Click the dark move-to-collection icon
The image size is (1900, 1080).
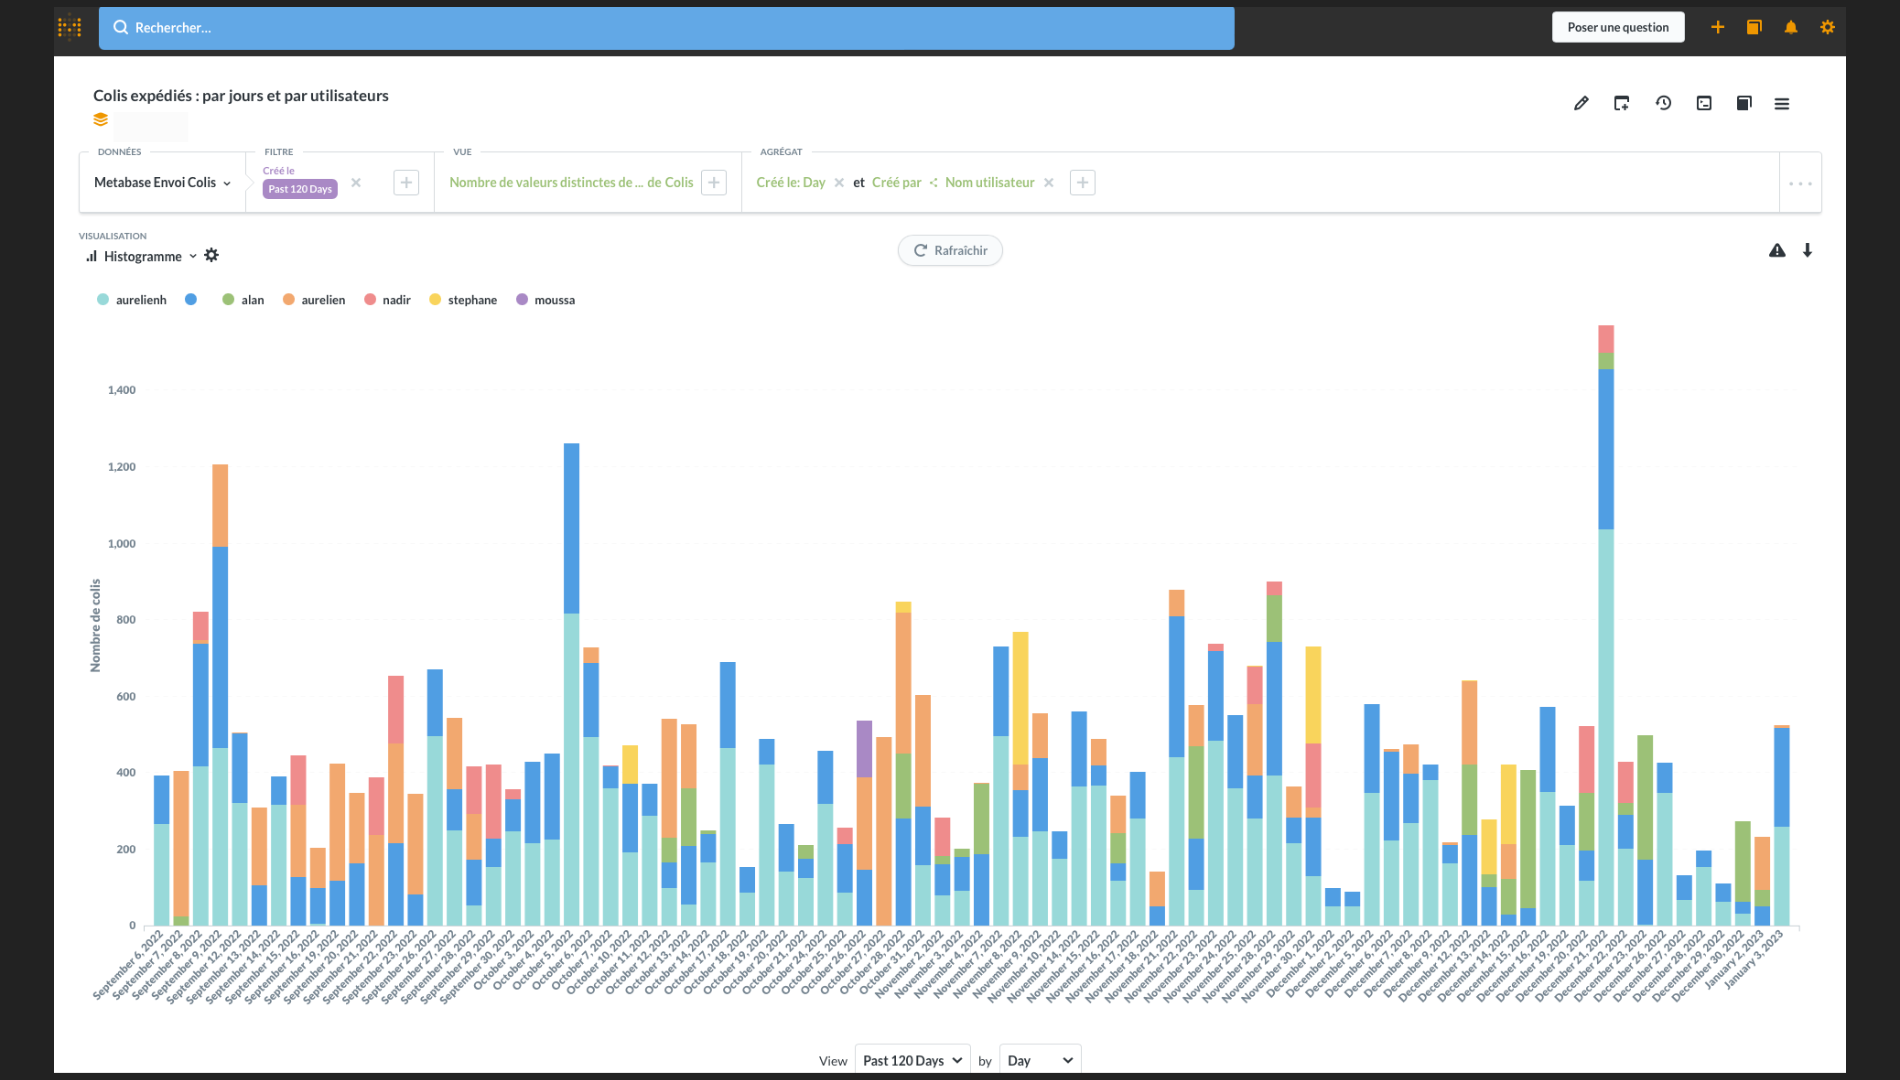tap(1744, 103)
